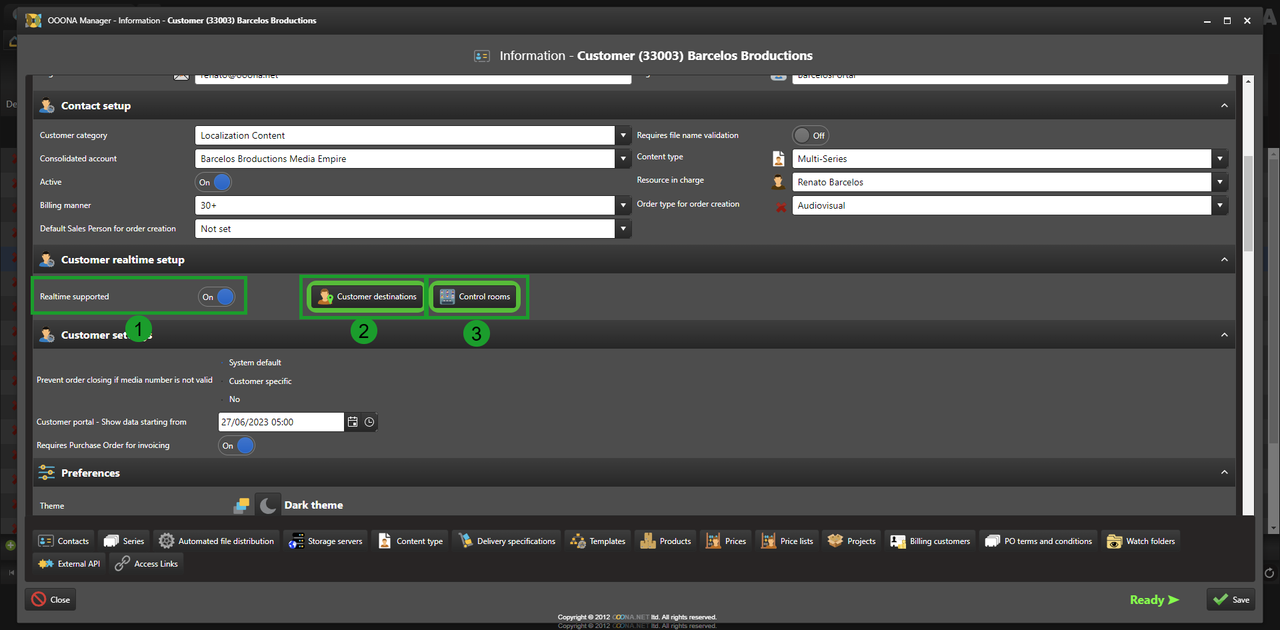The image size is (1280, 630).
Task: Disable the Realtime supported switch
Action: pyautogui.click(x=217, y=297)
